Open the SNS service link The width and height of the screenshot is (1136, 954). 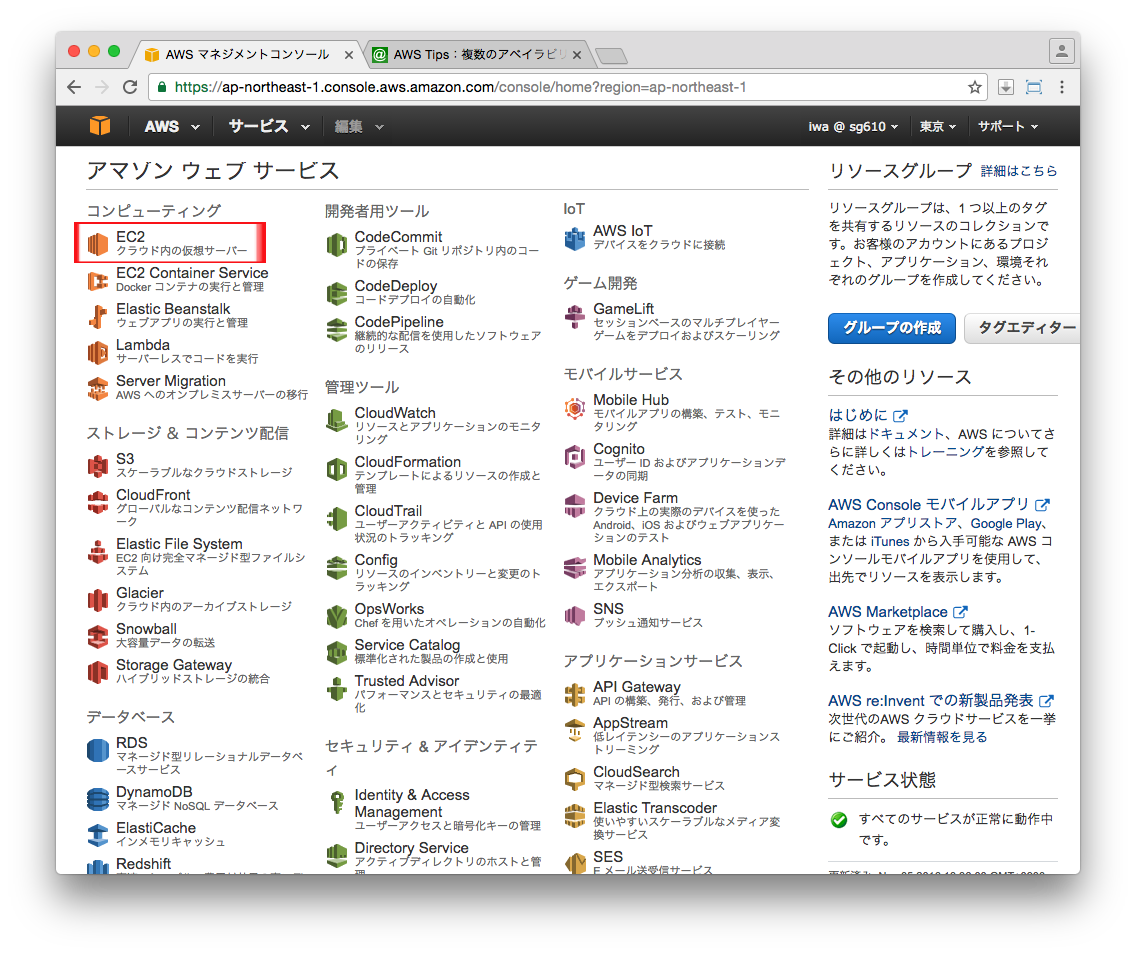(608, 609)
